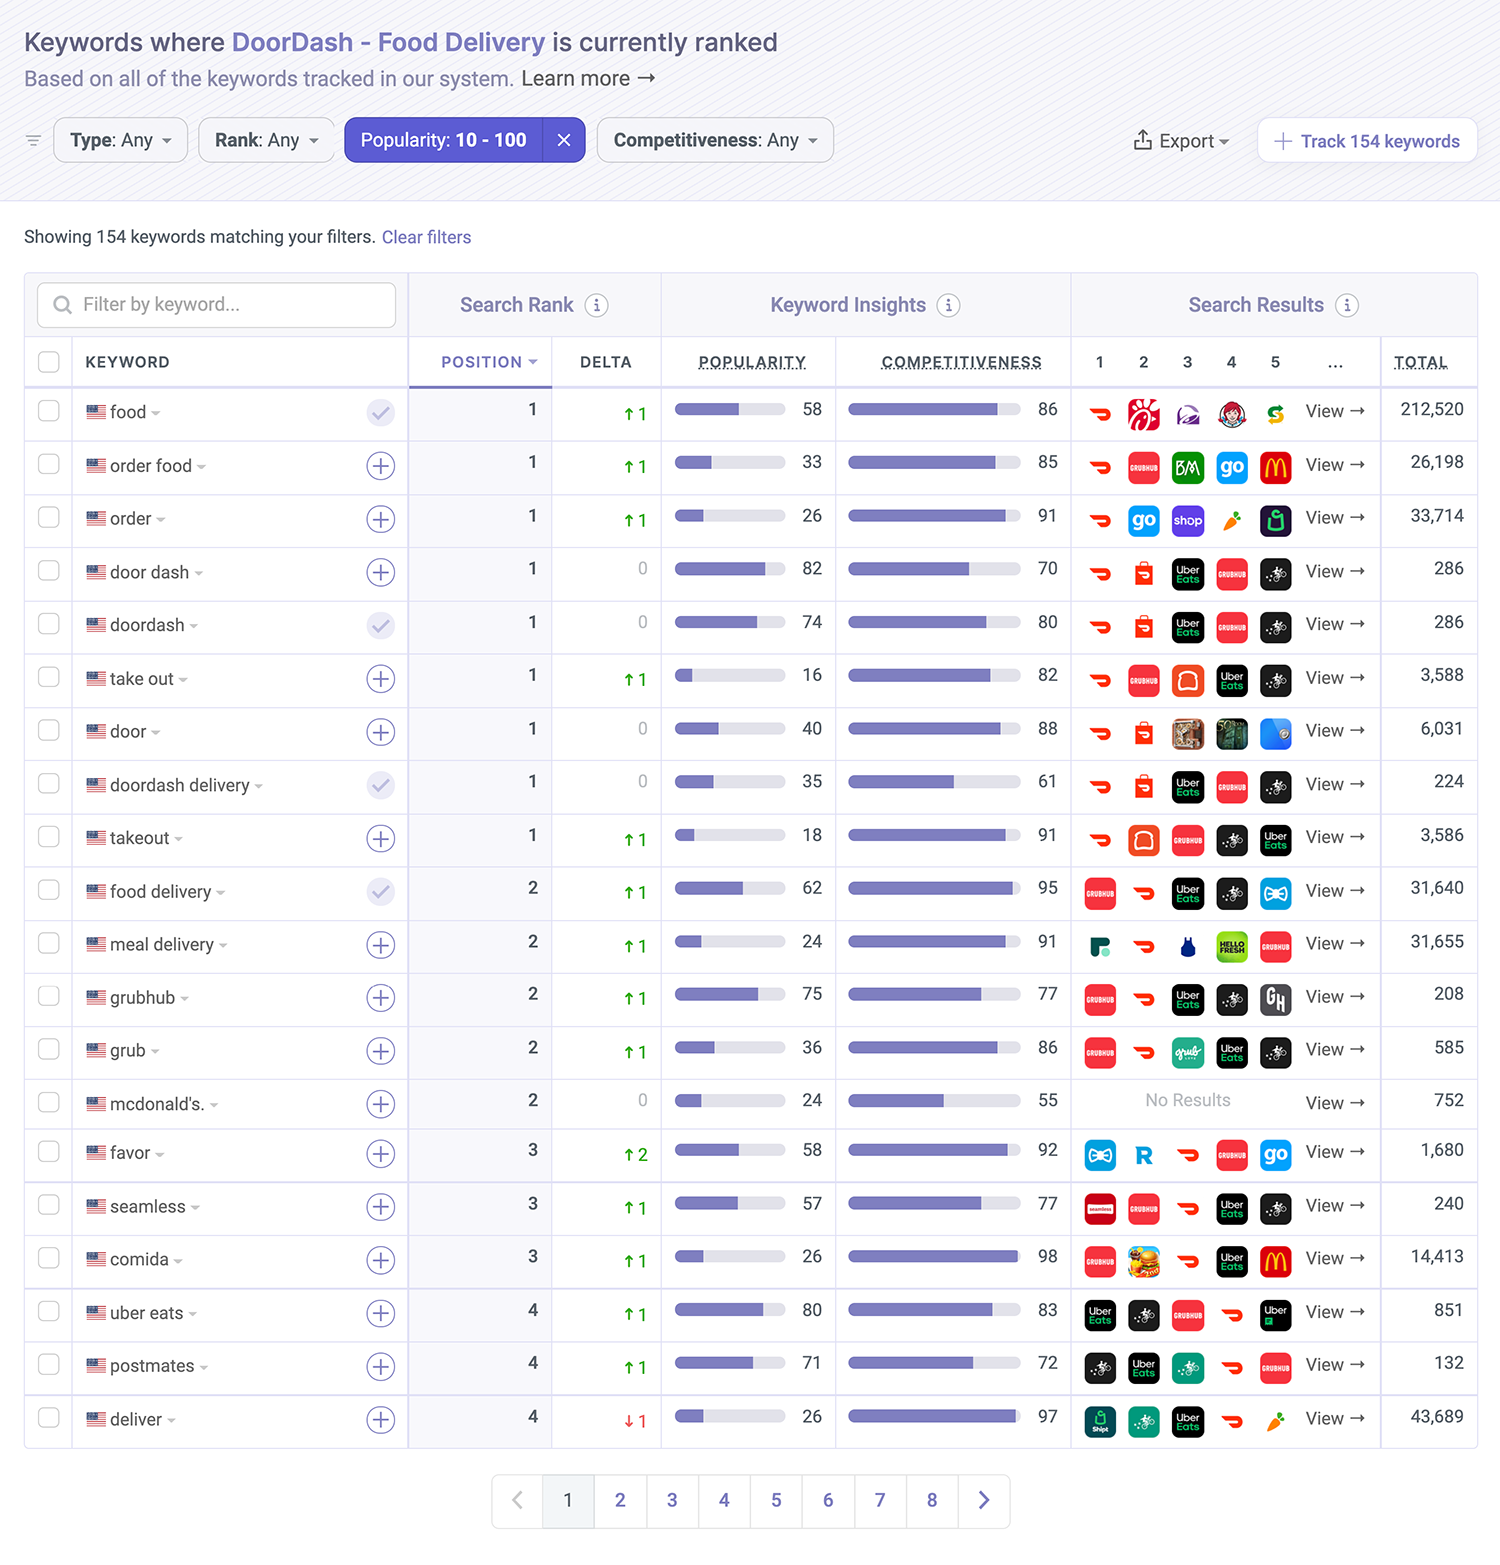Click the Clear filters link

pyautogui.click(x=426, y=237)
